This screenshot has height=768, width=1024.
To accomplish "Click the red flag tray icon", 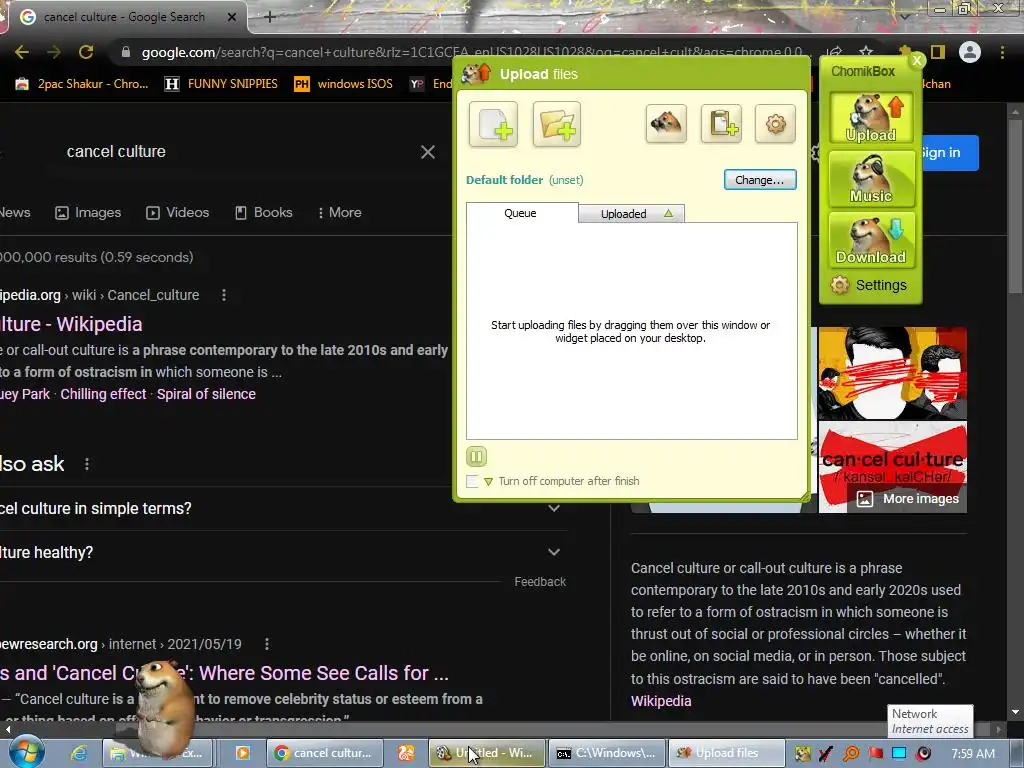I will 876,753.
